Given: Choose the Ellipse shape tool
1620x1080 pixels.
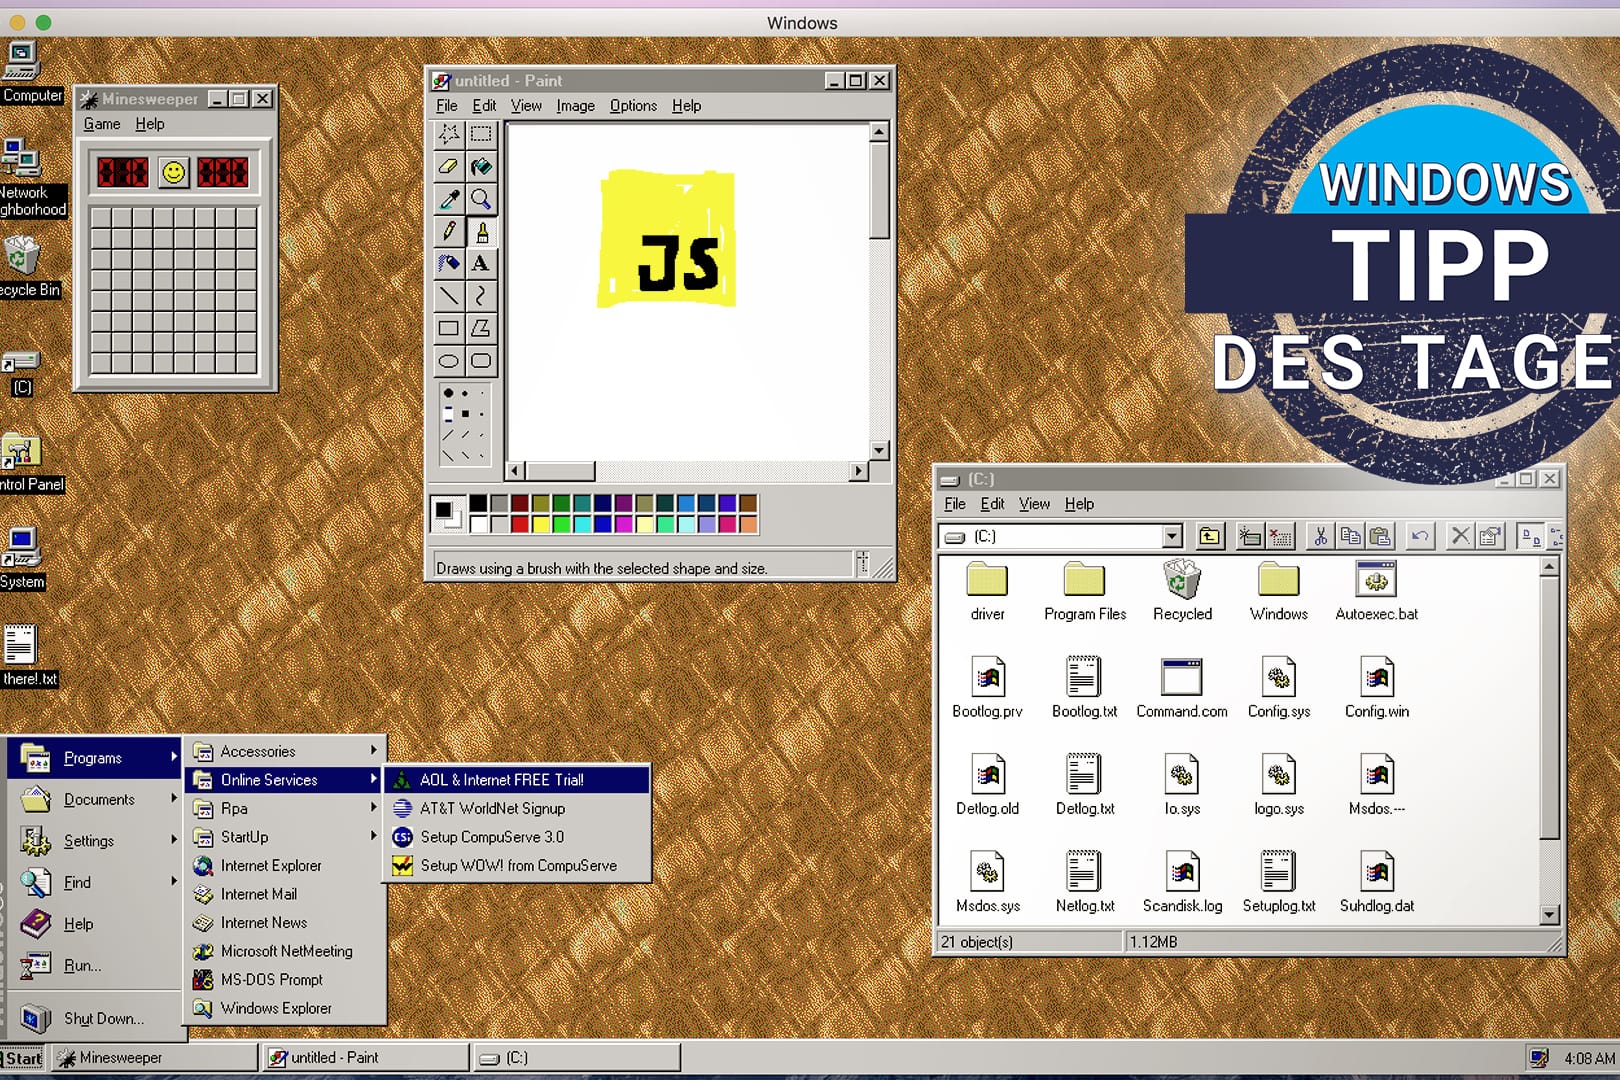Looking at the screenshot, I should pyautogui.click(x=449, y=361).
